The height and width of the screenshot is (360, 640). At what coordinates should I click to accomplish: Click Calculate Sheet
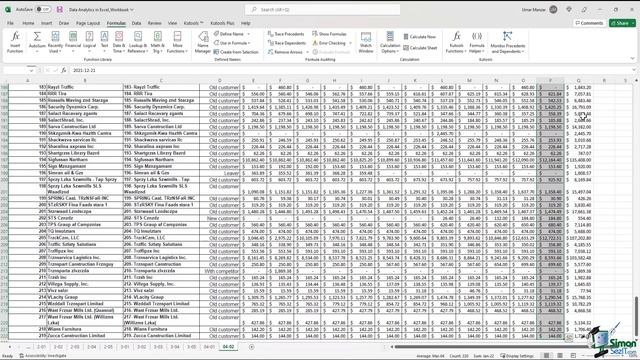[x=420, y=48]
